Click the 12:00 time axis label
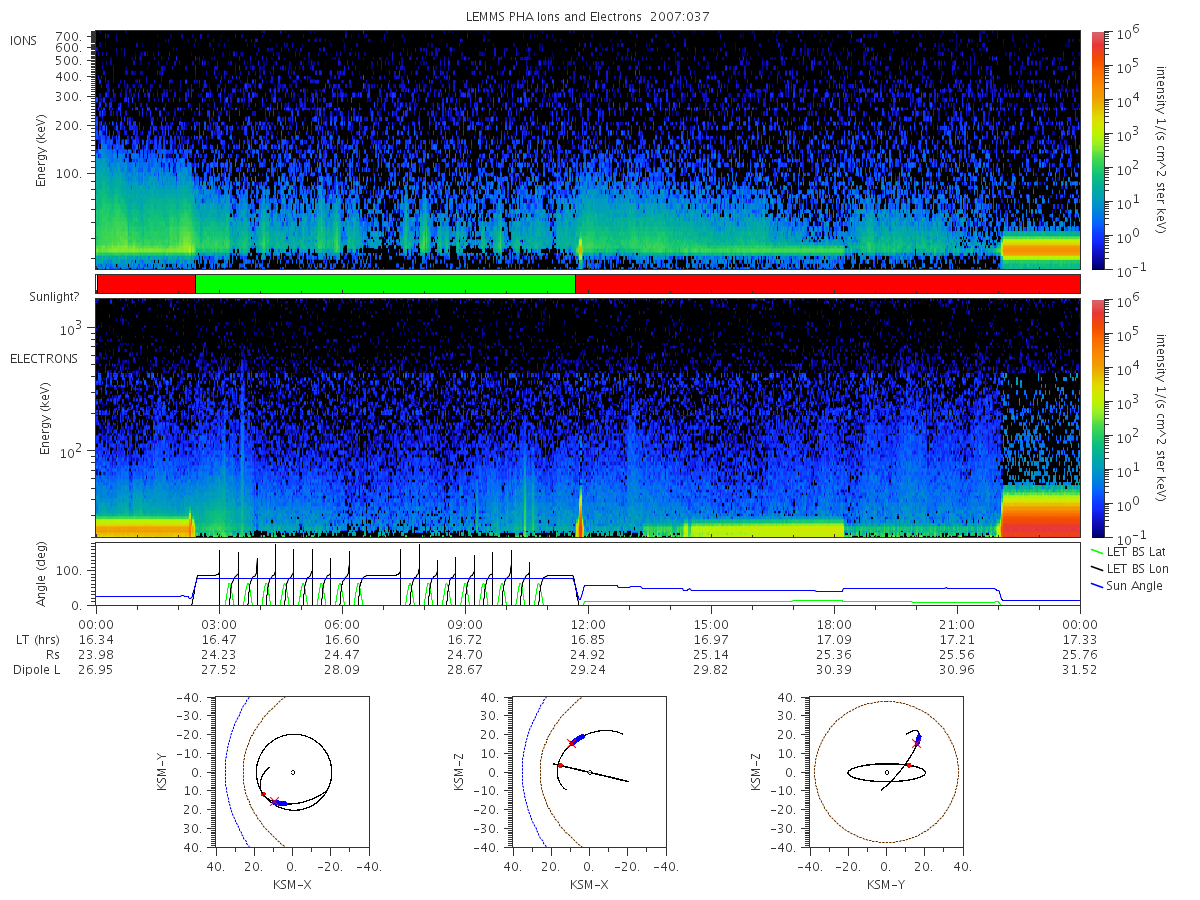 pyautogui.click(x=588, y=623)
